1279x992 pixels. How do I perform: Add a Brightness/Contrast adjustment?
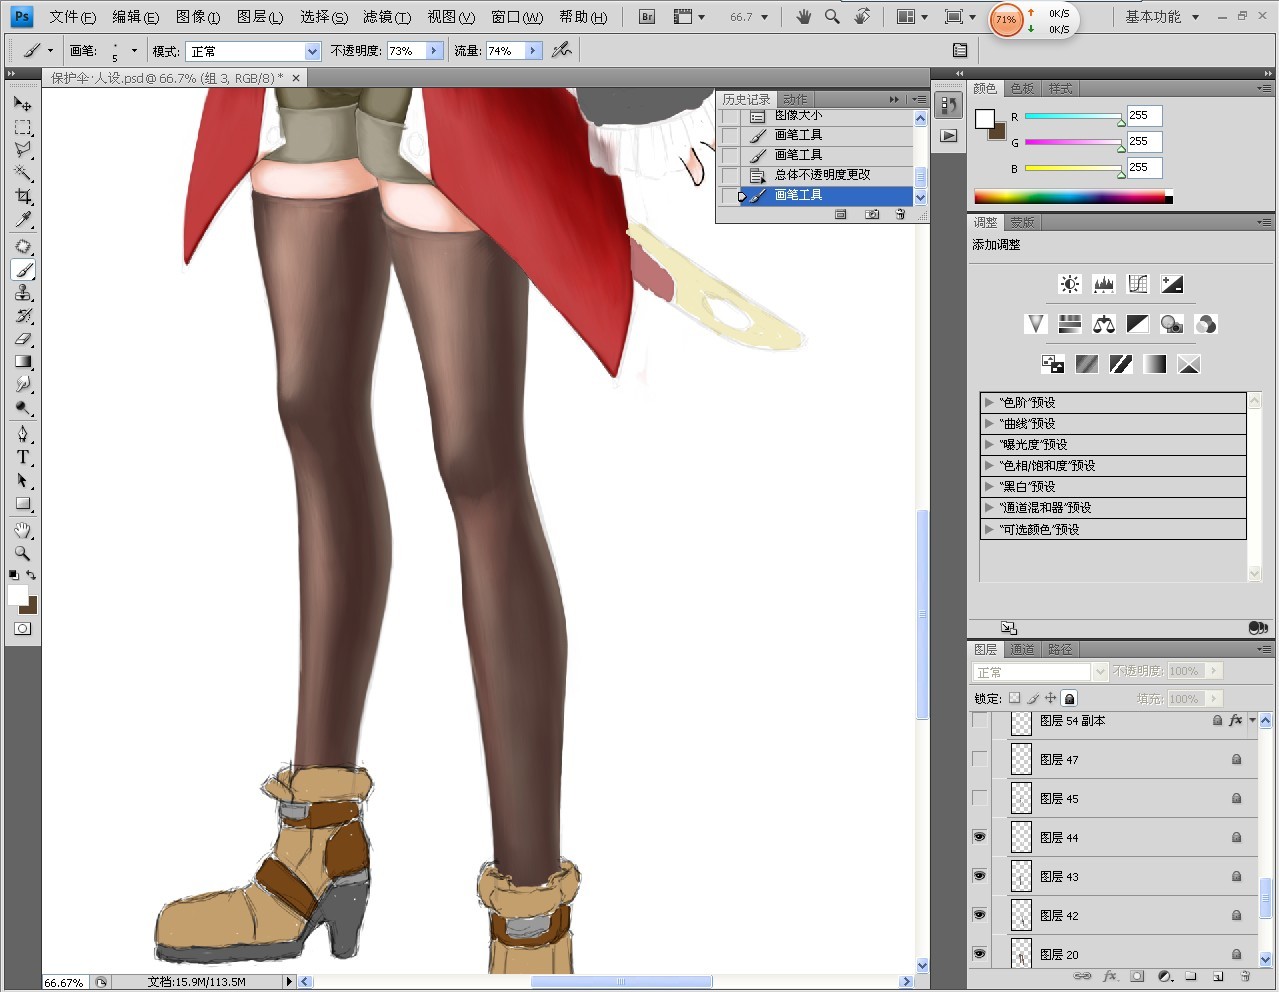pyautogui.click(x=1070, y=284)
